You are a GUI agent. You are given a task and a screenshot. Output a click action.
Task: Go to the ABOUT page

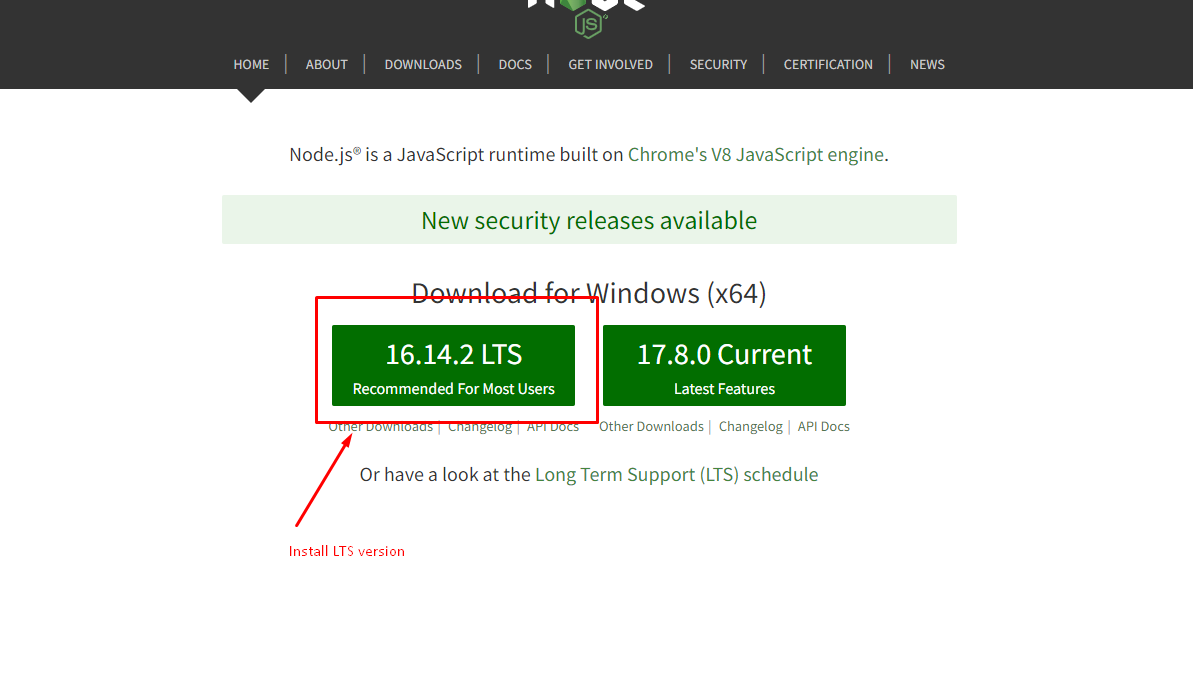point(326,65)
